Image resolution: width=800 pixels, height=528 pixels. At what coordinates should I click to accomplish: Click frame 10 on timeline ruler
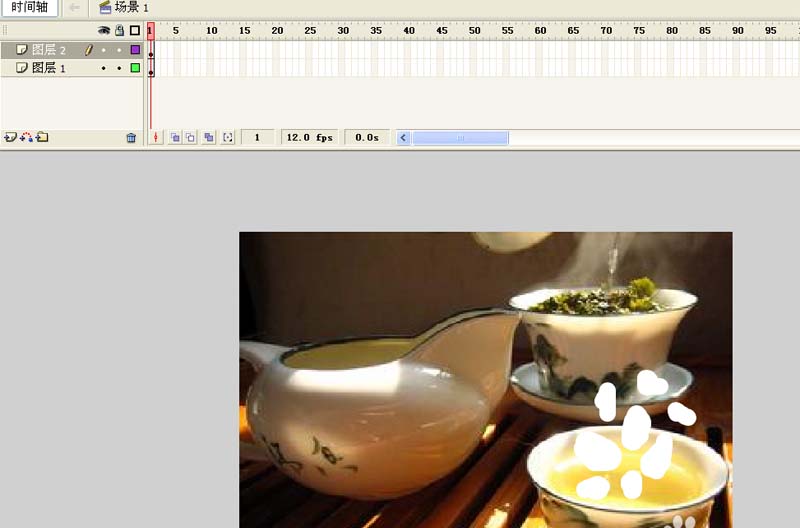pos(212,31)
